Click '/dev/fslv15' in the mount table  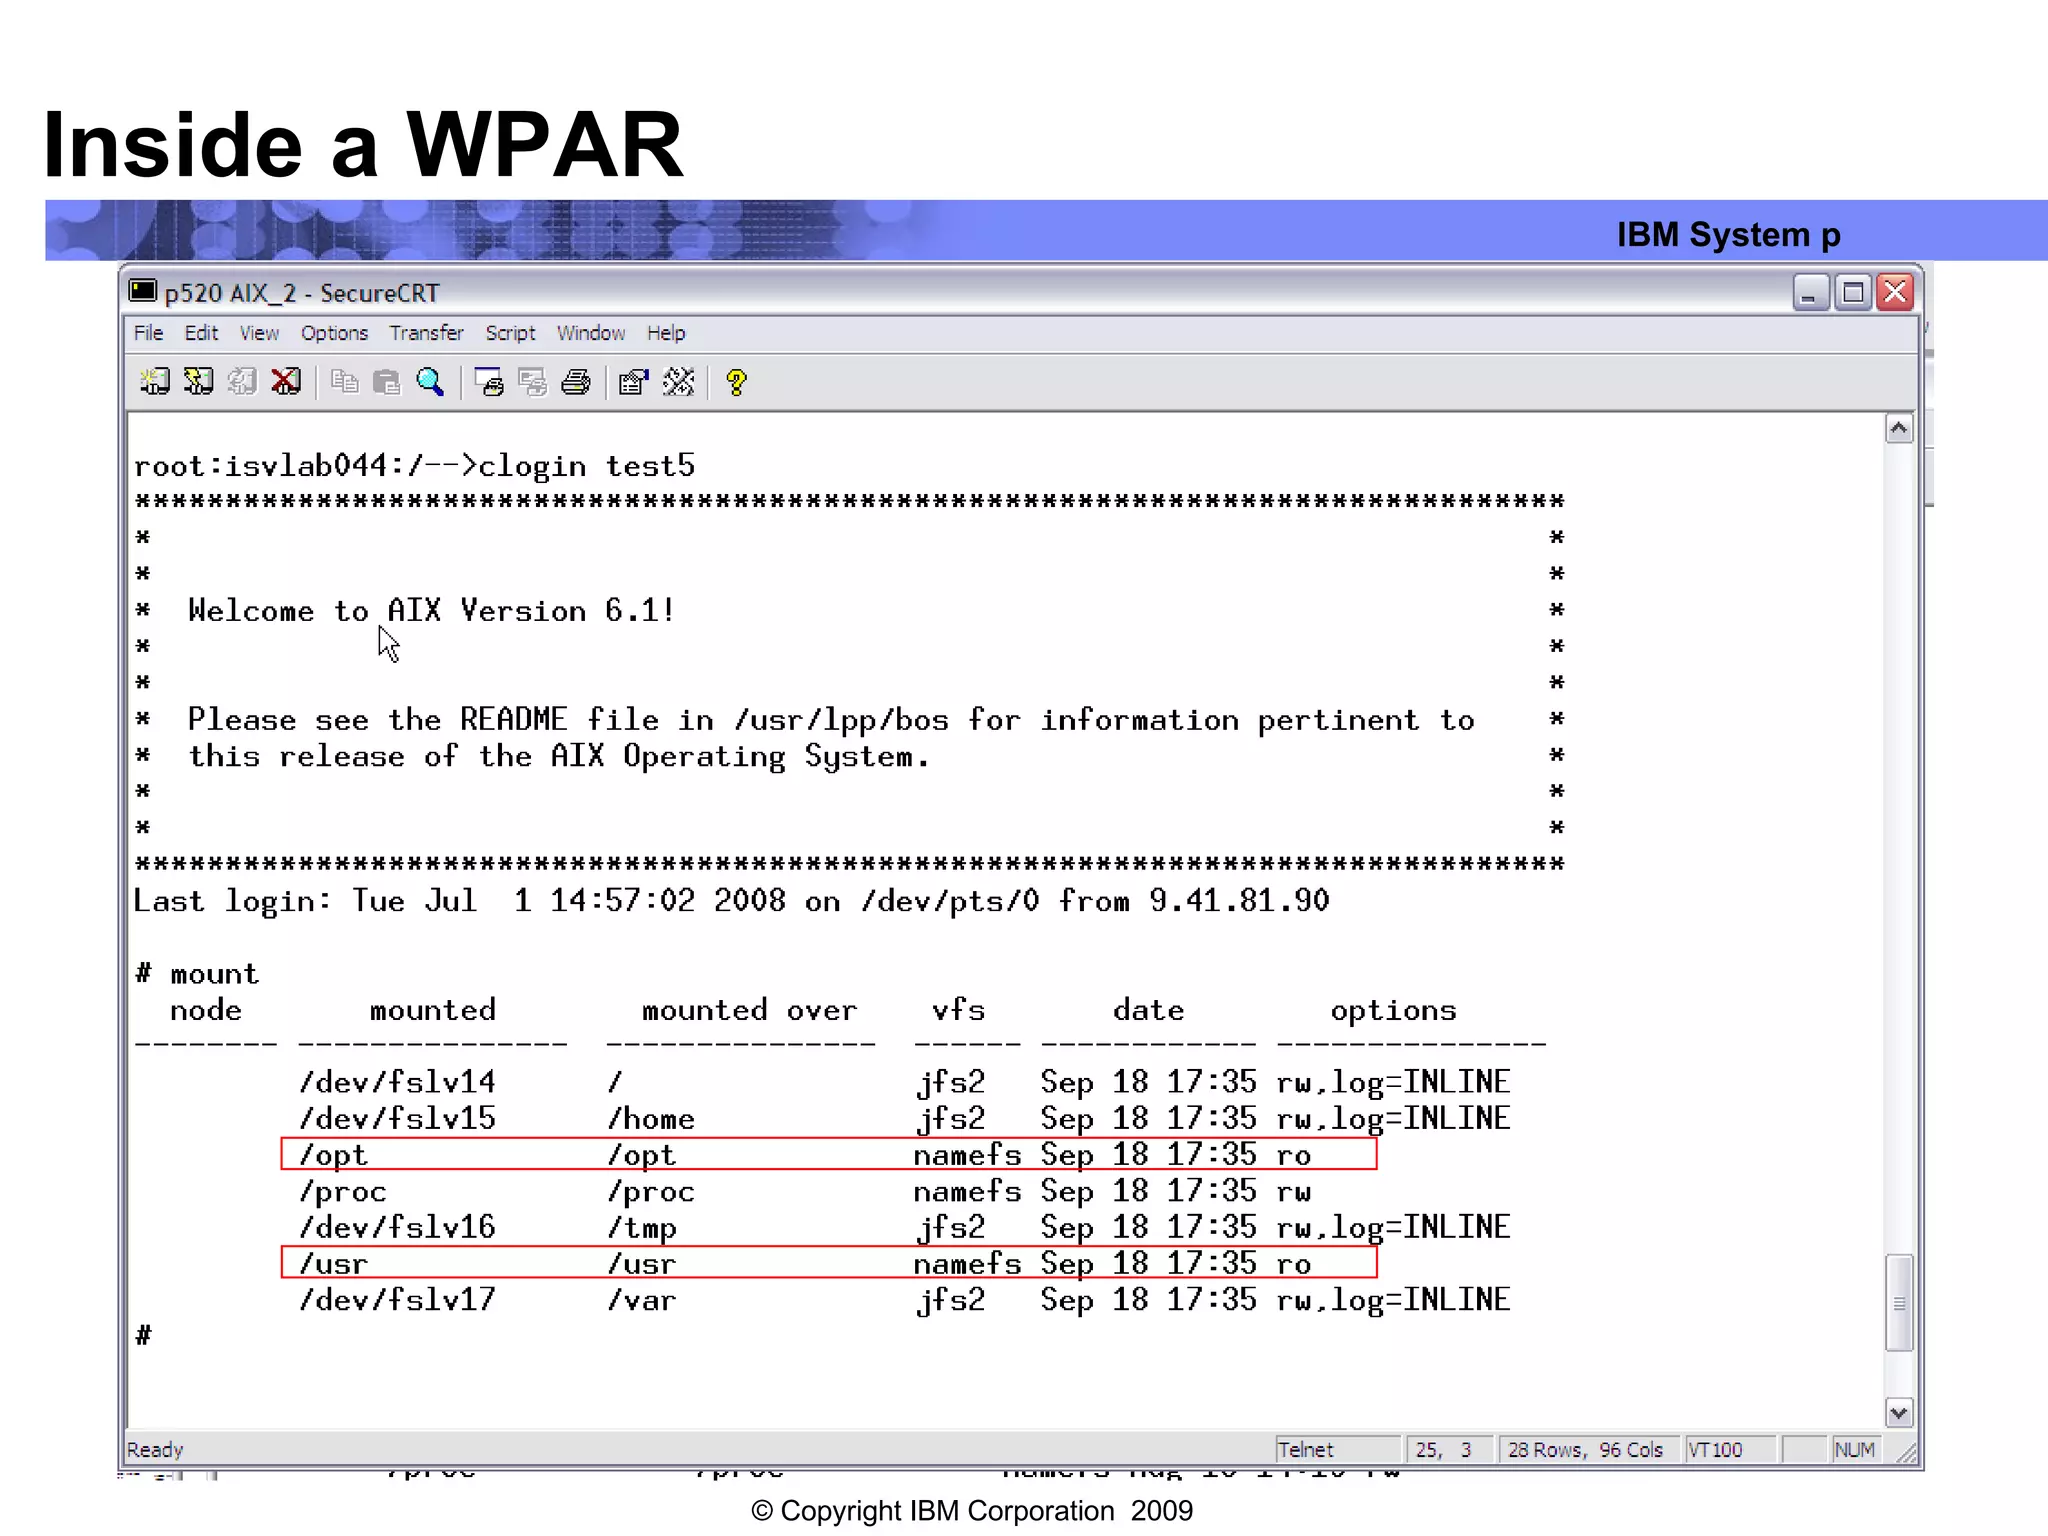pyautogui.click(x=397, y=1119)
